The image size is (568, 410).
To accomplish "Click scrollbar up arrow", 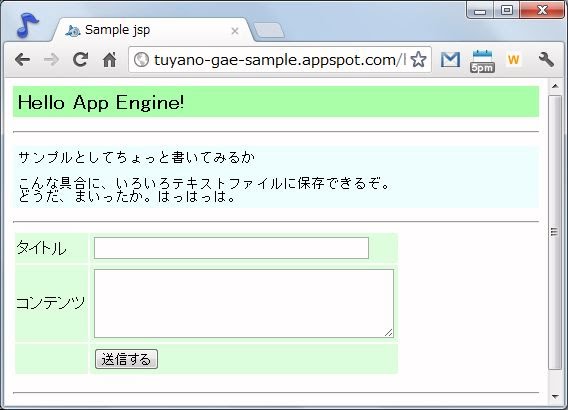I will tap(555, 86).
